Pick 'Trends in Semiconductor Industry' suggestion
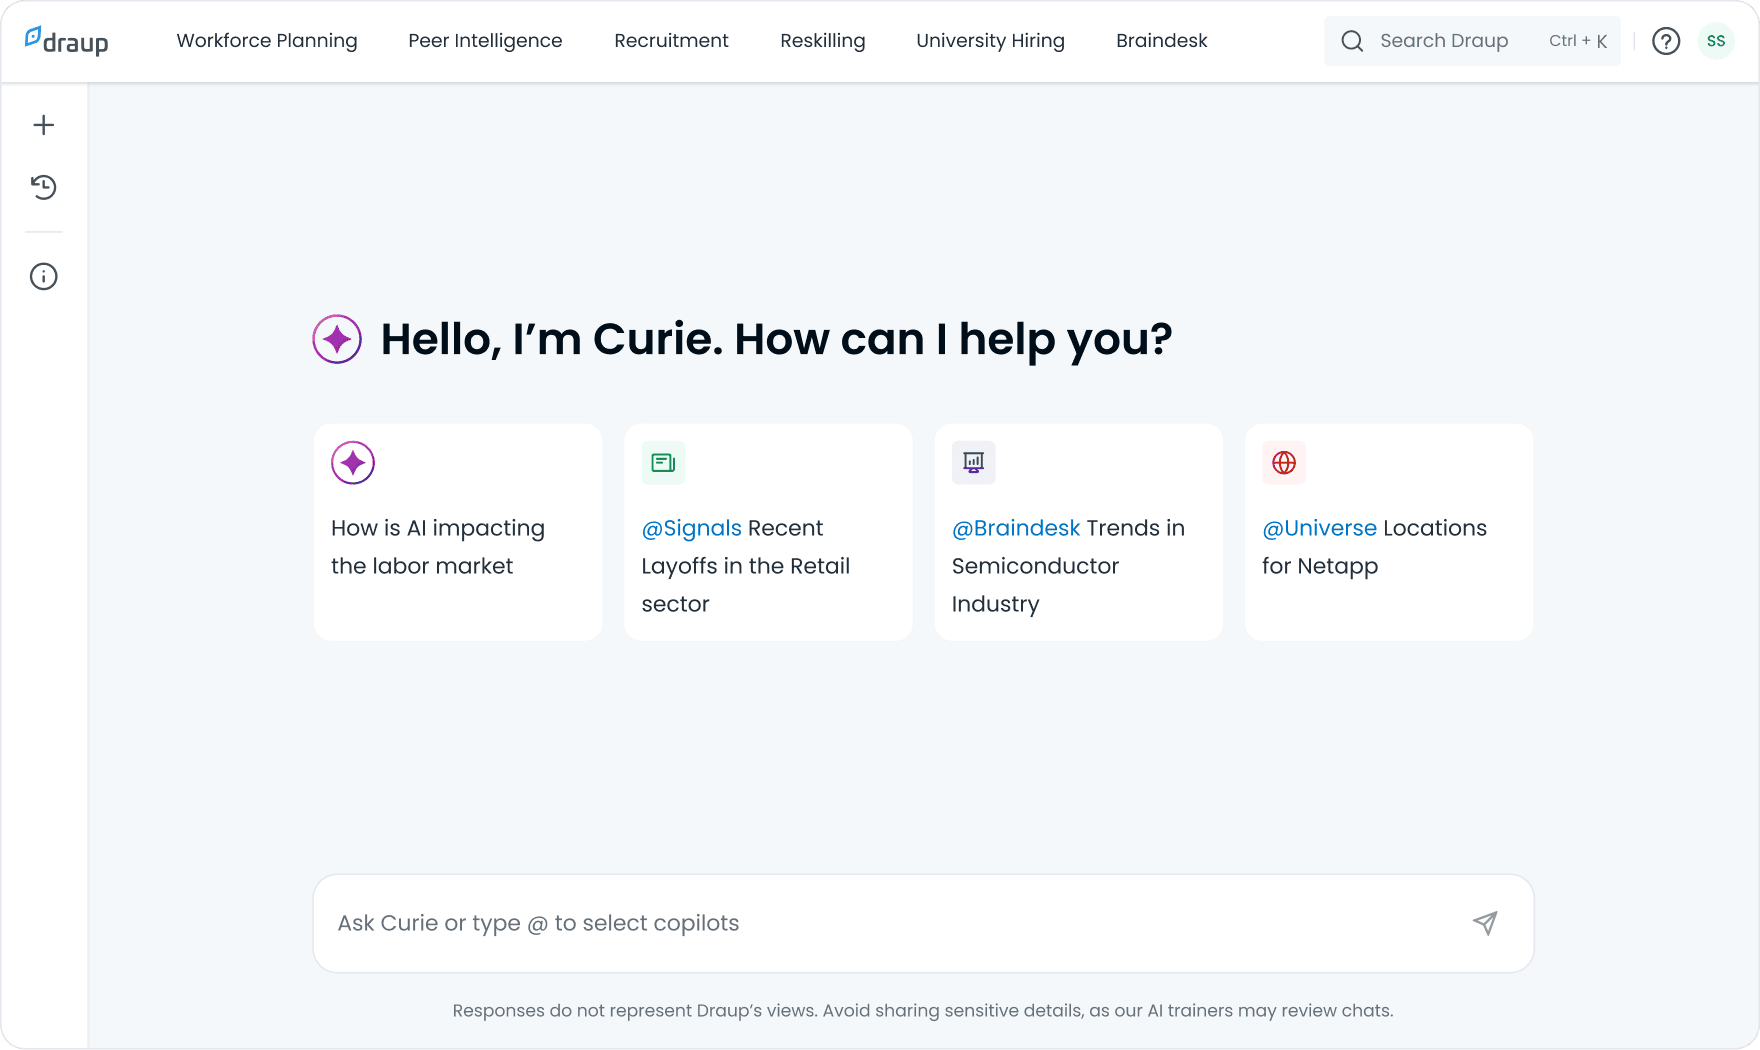The image size is (1760, 1050). point(1078,532)
